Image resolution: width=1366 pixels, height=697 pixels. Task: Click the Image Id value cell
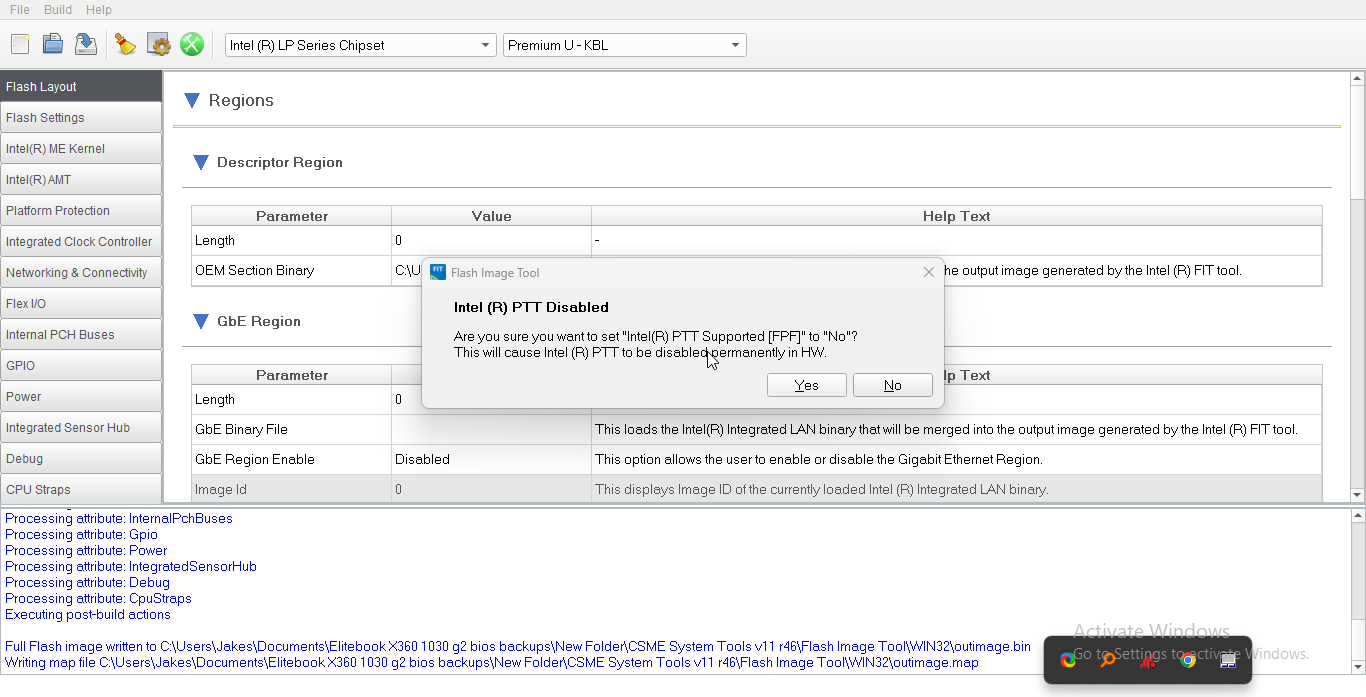491,490
